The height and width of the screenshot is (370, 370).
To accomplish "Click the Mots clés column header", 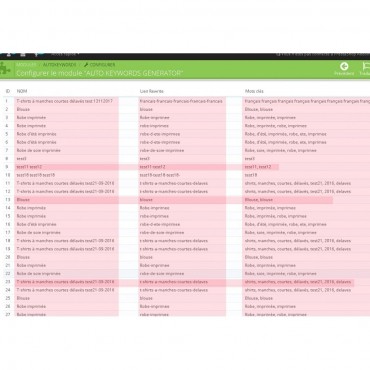I will pos(254,91).
